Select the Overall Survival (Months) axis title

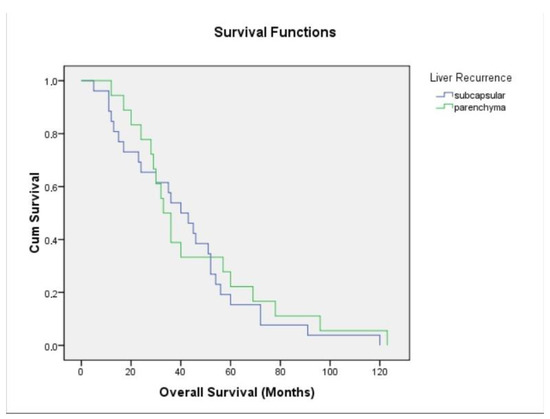[237, 392]
